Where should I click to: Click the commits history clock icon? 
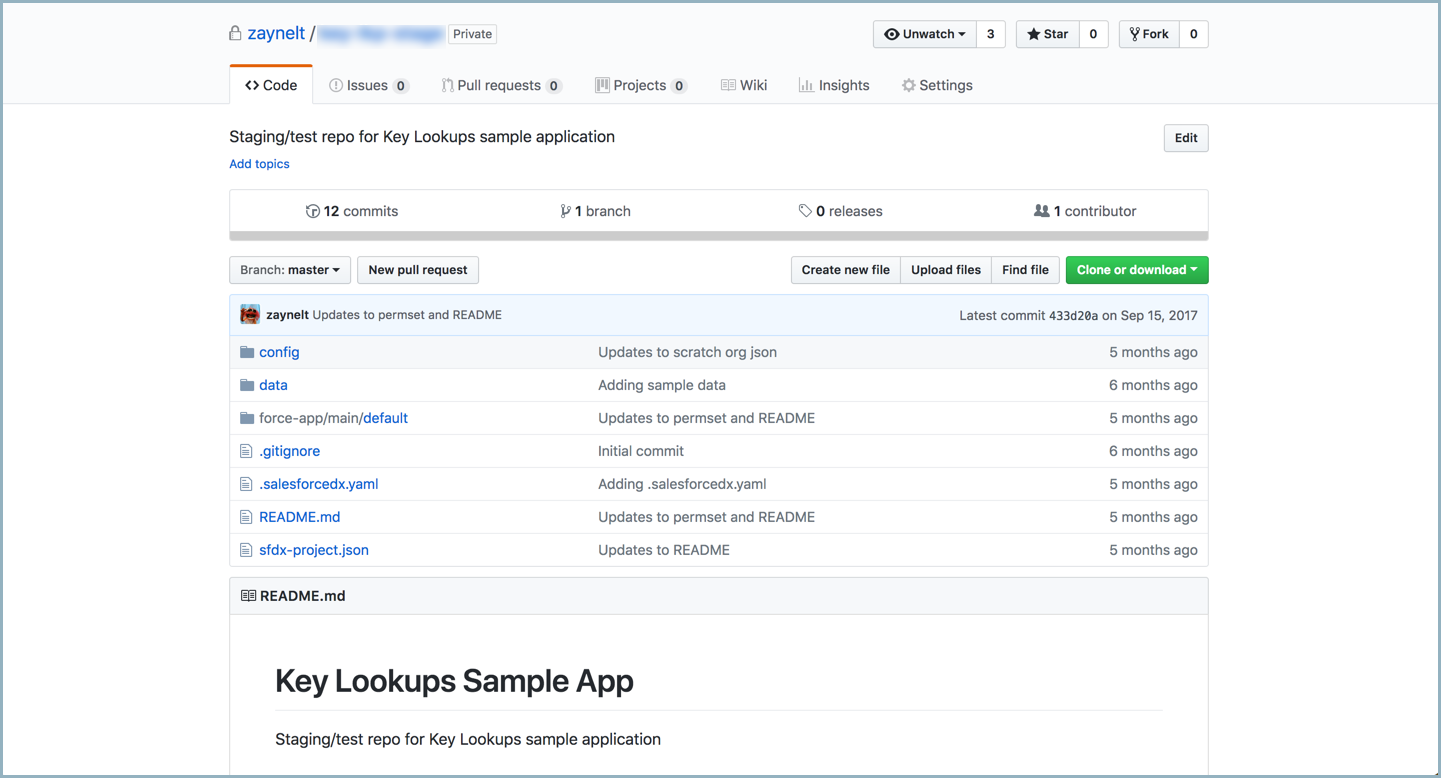click(x=312, y=211)
